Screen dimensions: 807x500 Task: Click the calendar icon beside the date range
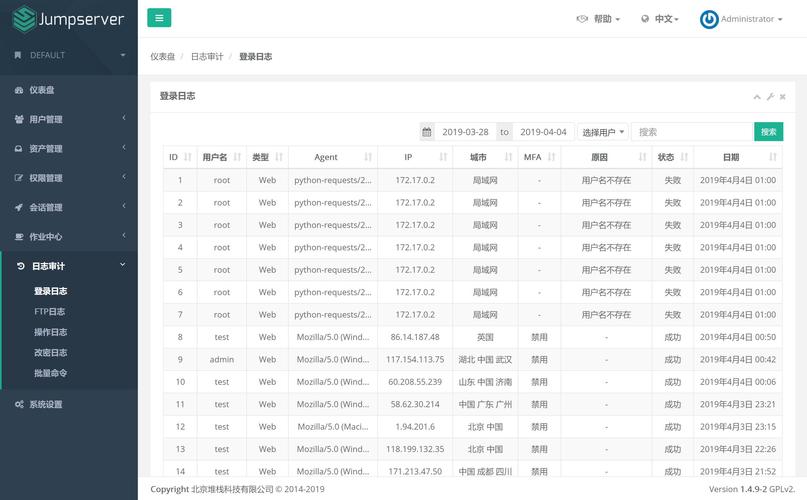(427, 132)
